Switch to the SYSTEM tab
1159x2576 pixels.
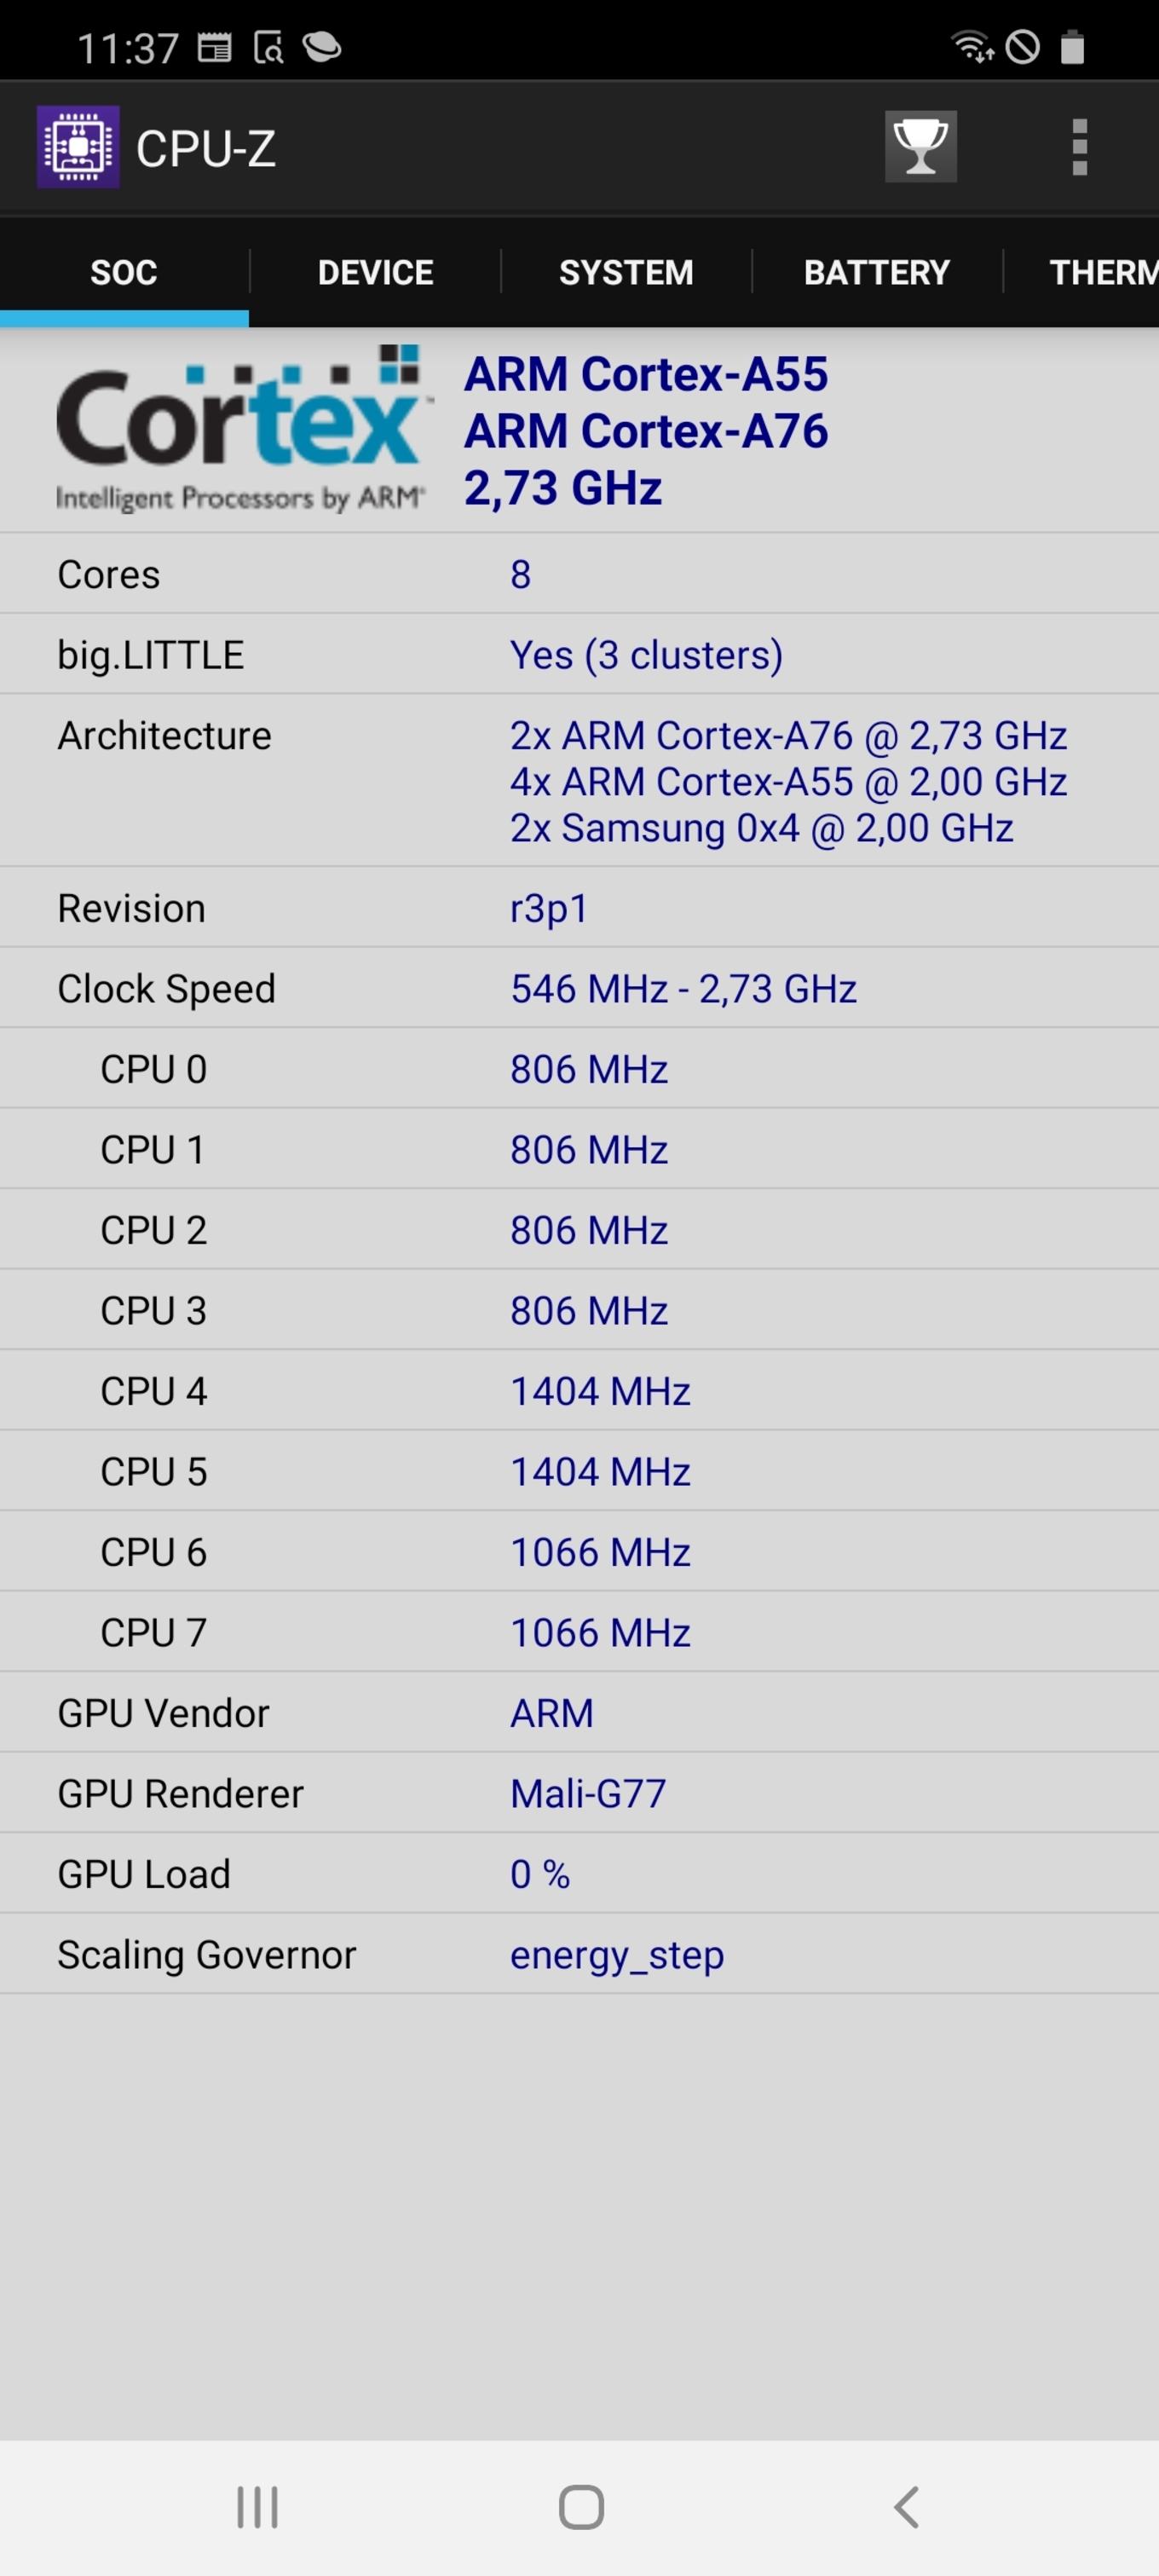click(x=626, y=272)
